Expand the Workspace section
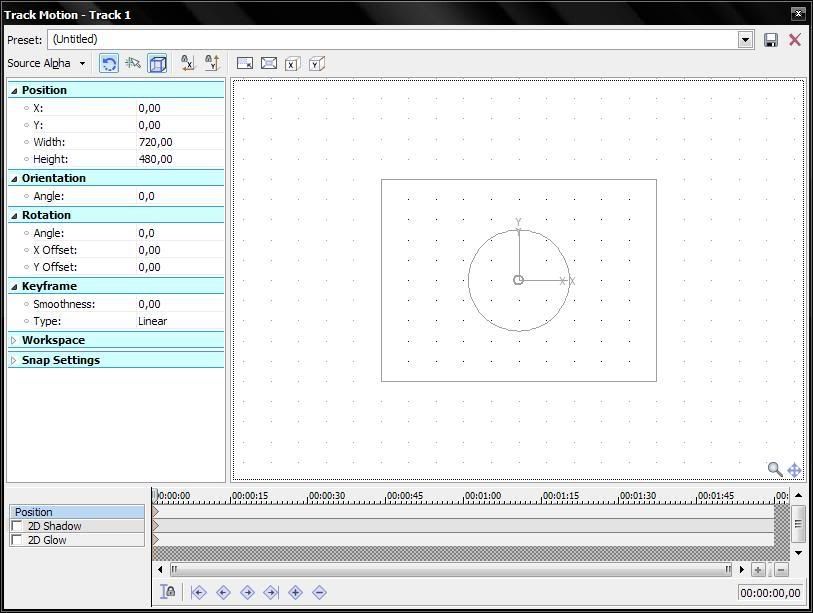 click(x=14, y=341)
